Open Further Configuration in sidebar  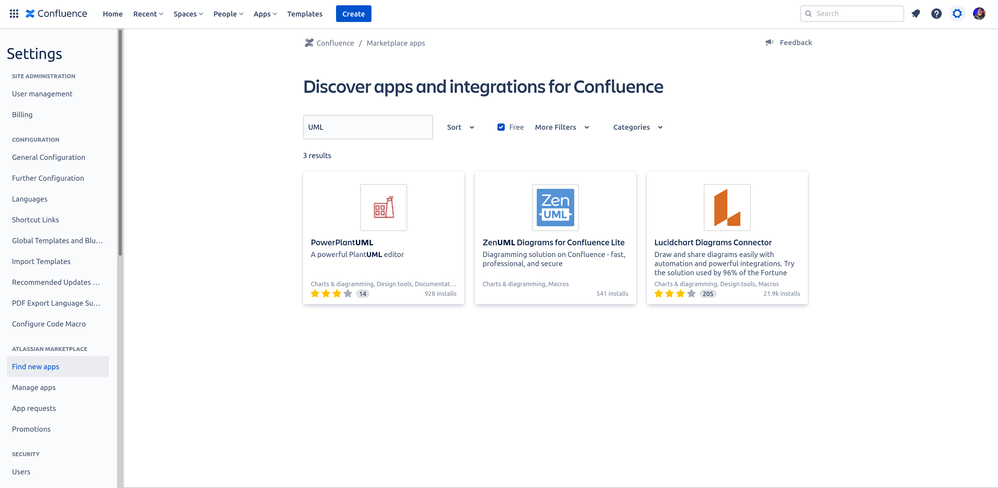48,178
